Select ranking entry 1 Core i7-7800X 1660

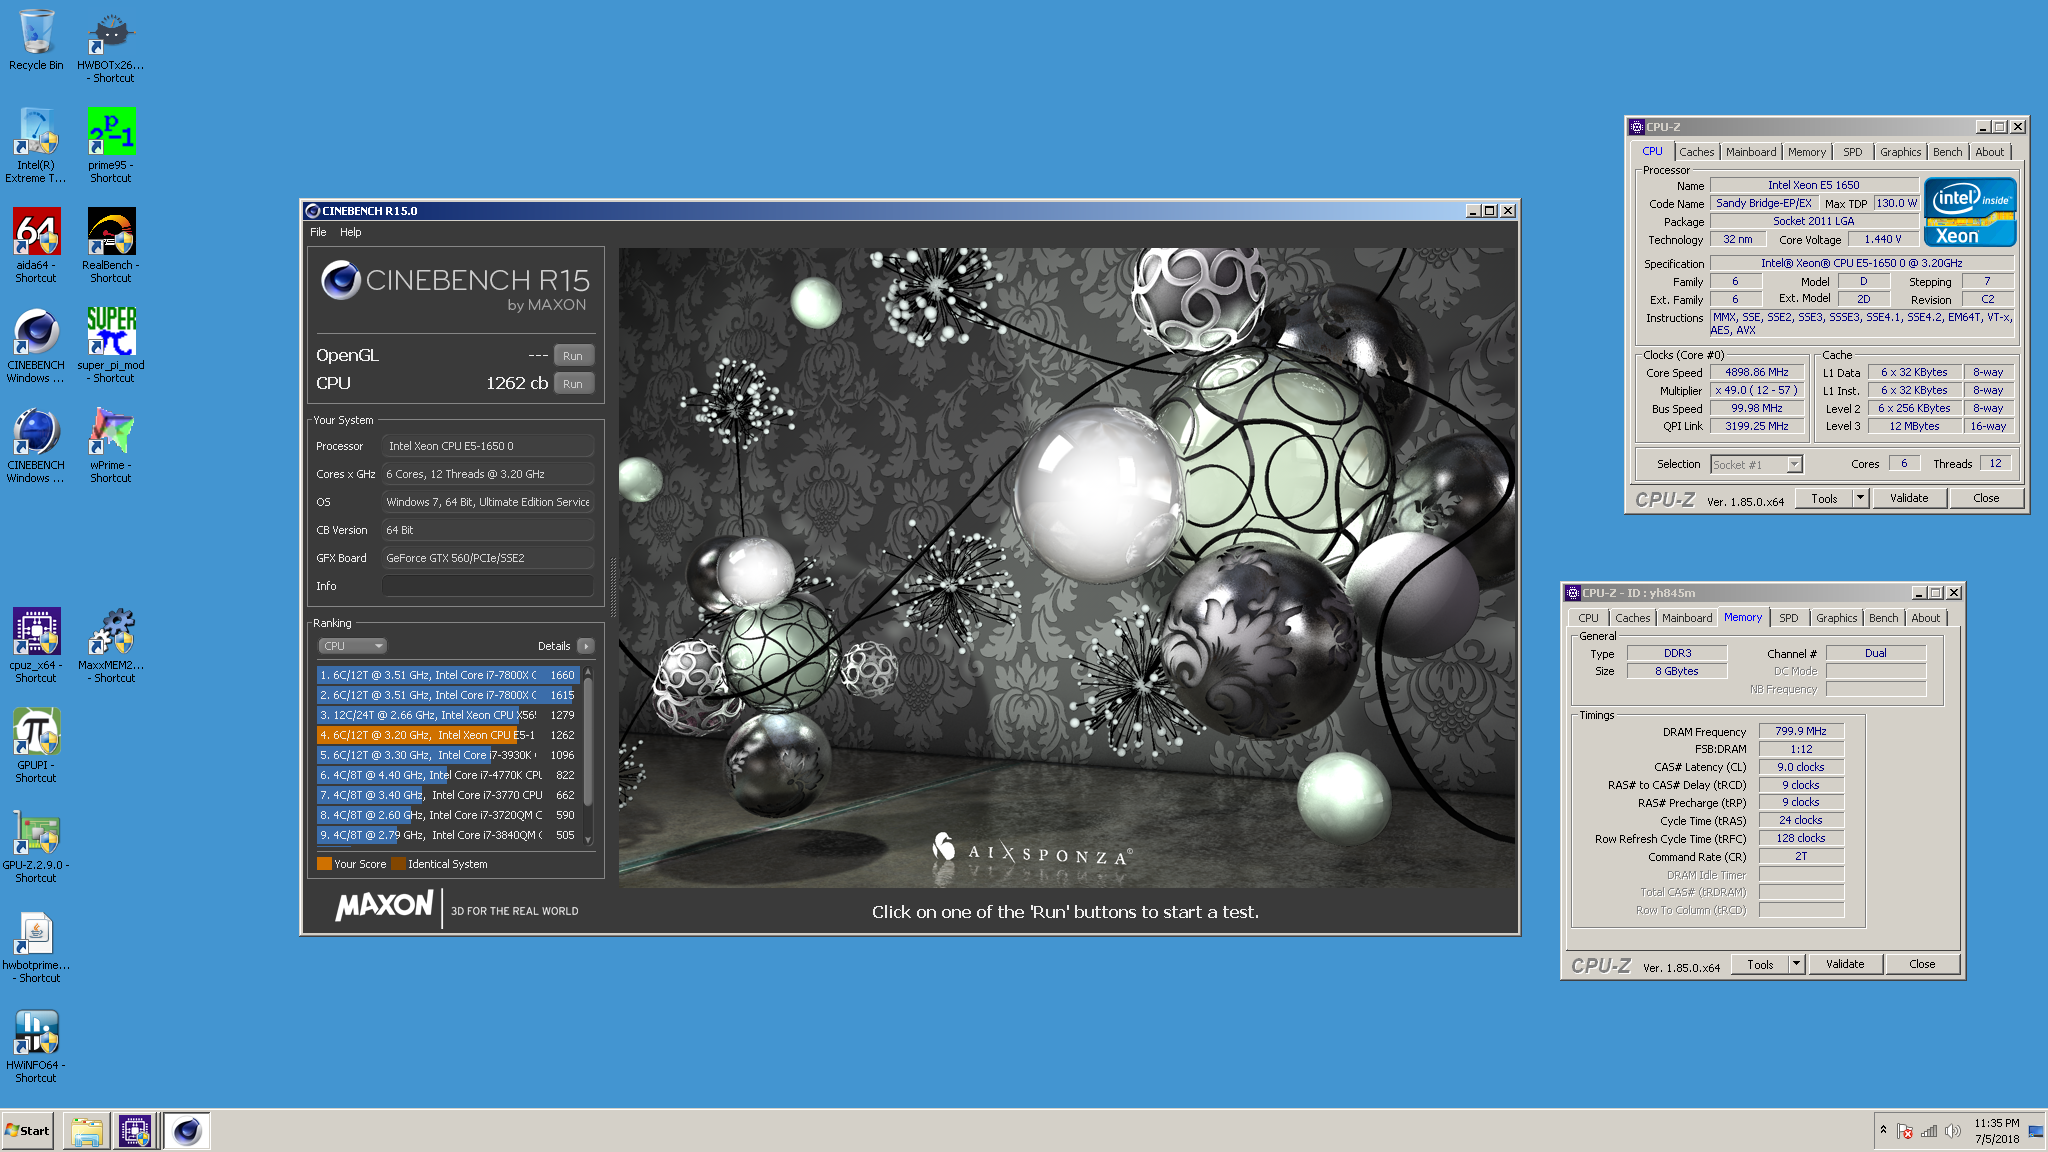(x=448, y=675)
